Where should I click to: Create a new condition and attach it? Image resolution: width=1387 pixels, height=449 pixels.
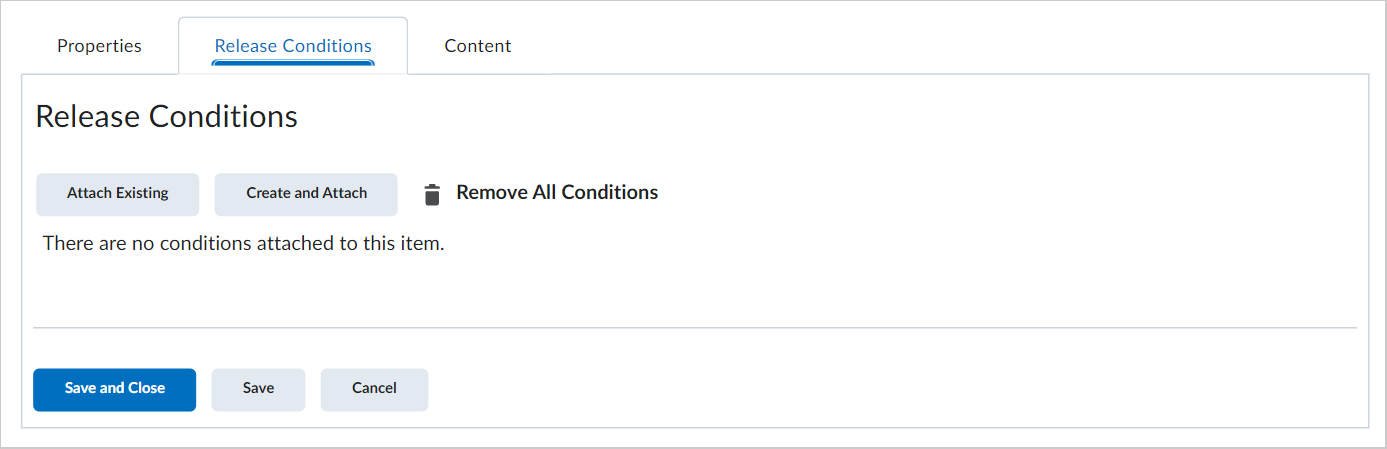click(x=306, y=194)
